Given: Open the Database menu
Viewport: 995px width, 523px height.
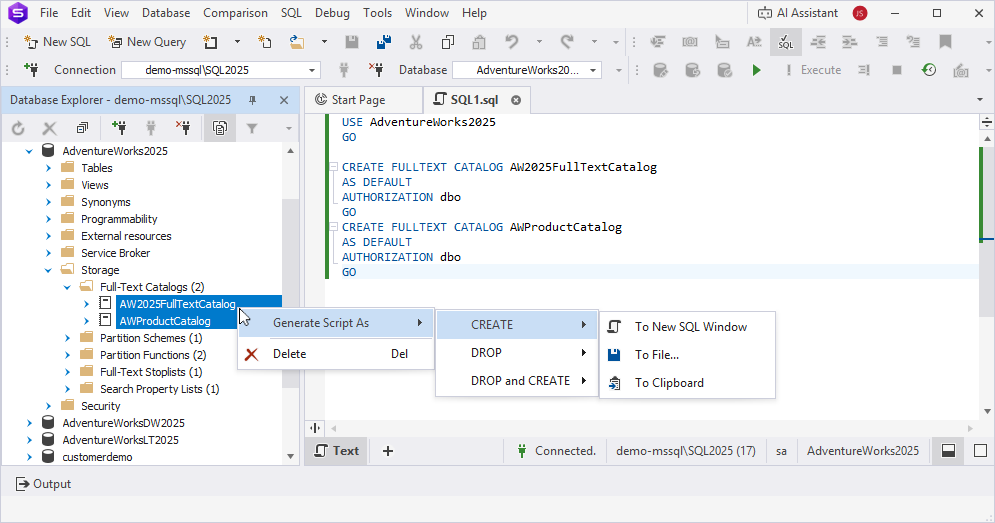Looking at the screenshot, I should [166, 13].
